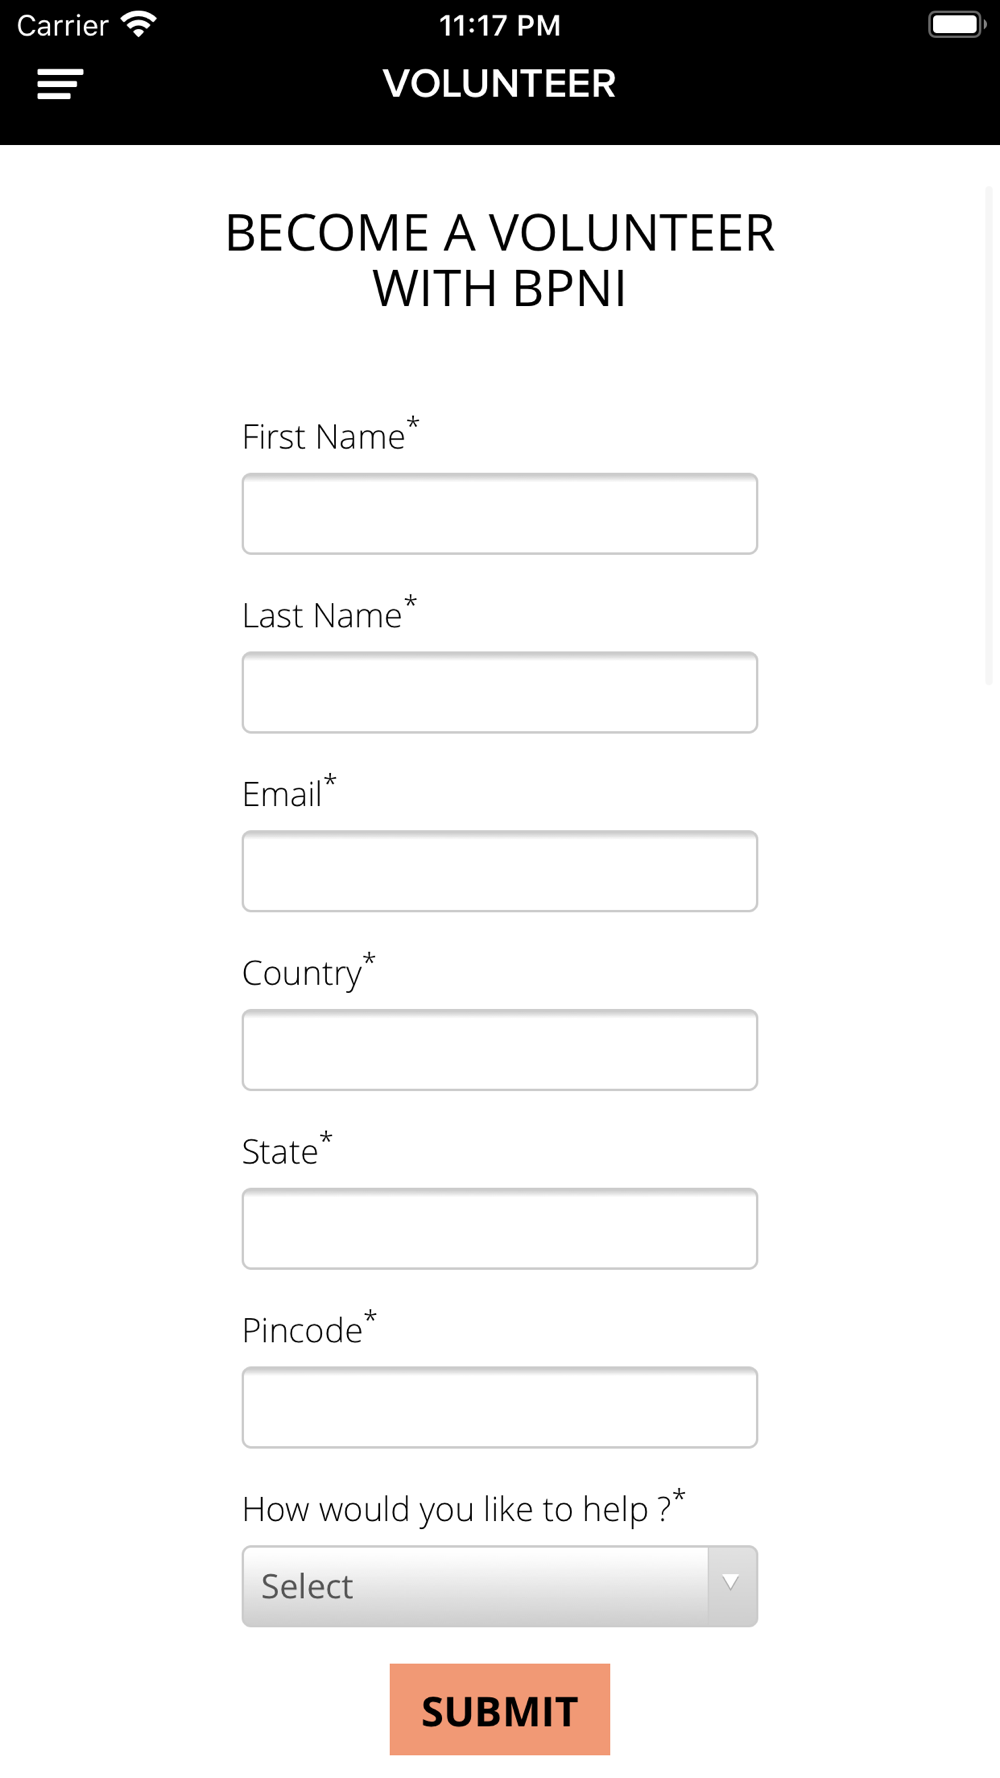Submit the volunteer form
The height and width of the screenshot is (1778, 1000).
point(499,1710)
